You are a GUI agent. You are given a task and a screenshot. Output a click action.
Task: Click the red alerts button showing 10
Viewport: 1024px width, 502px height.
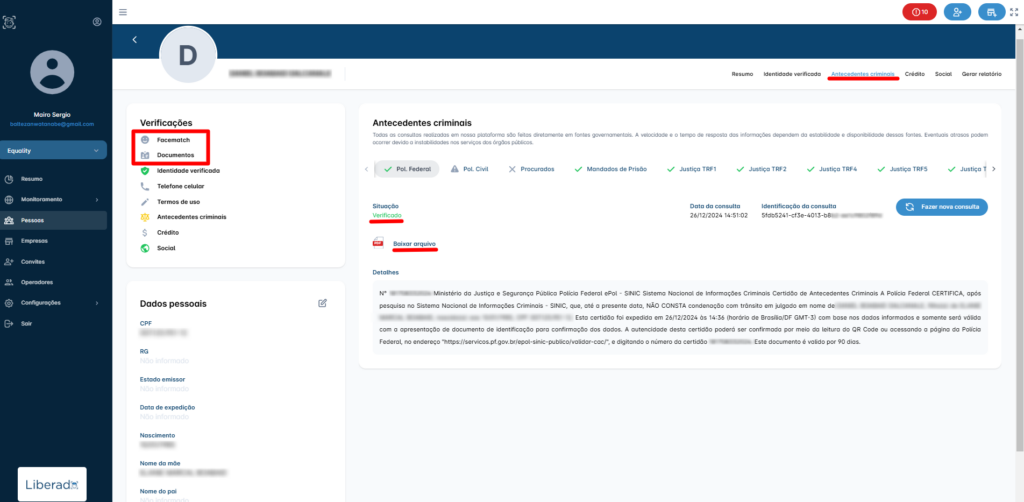[919, 12]
